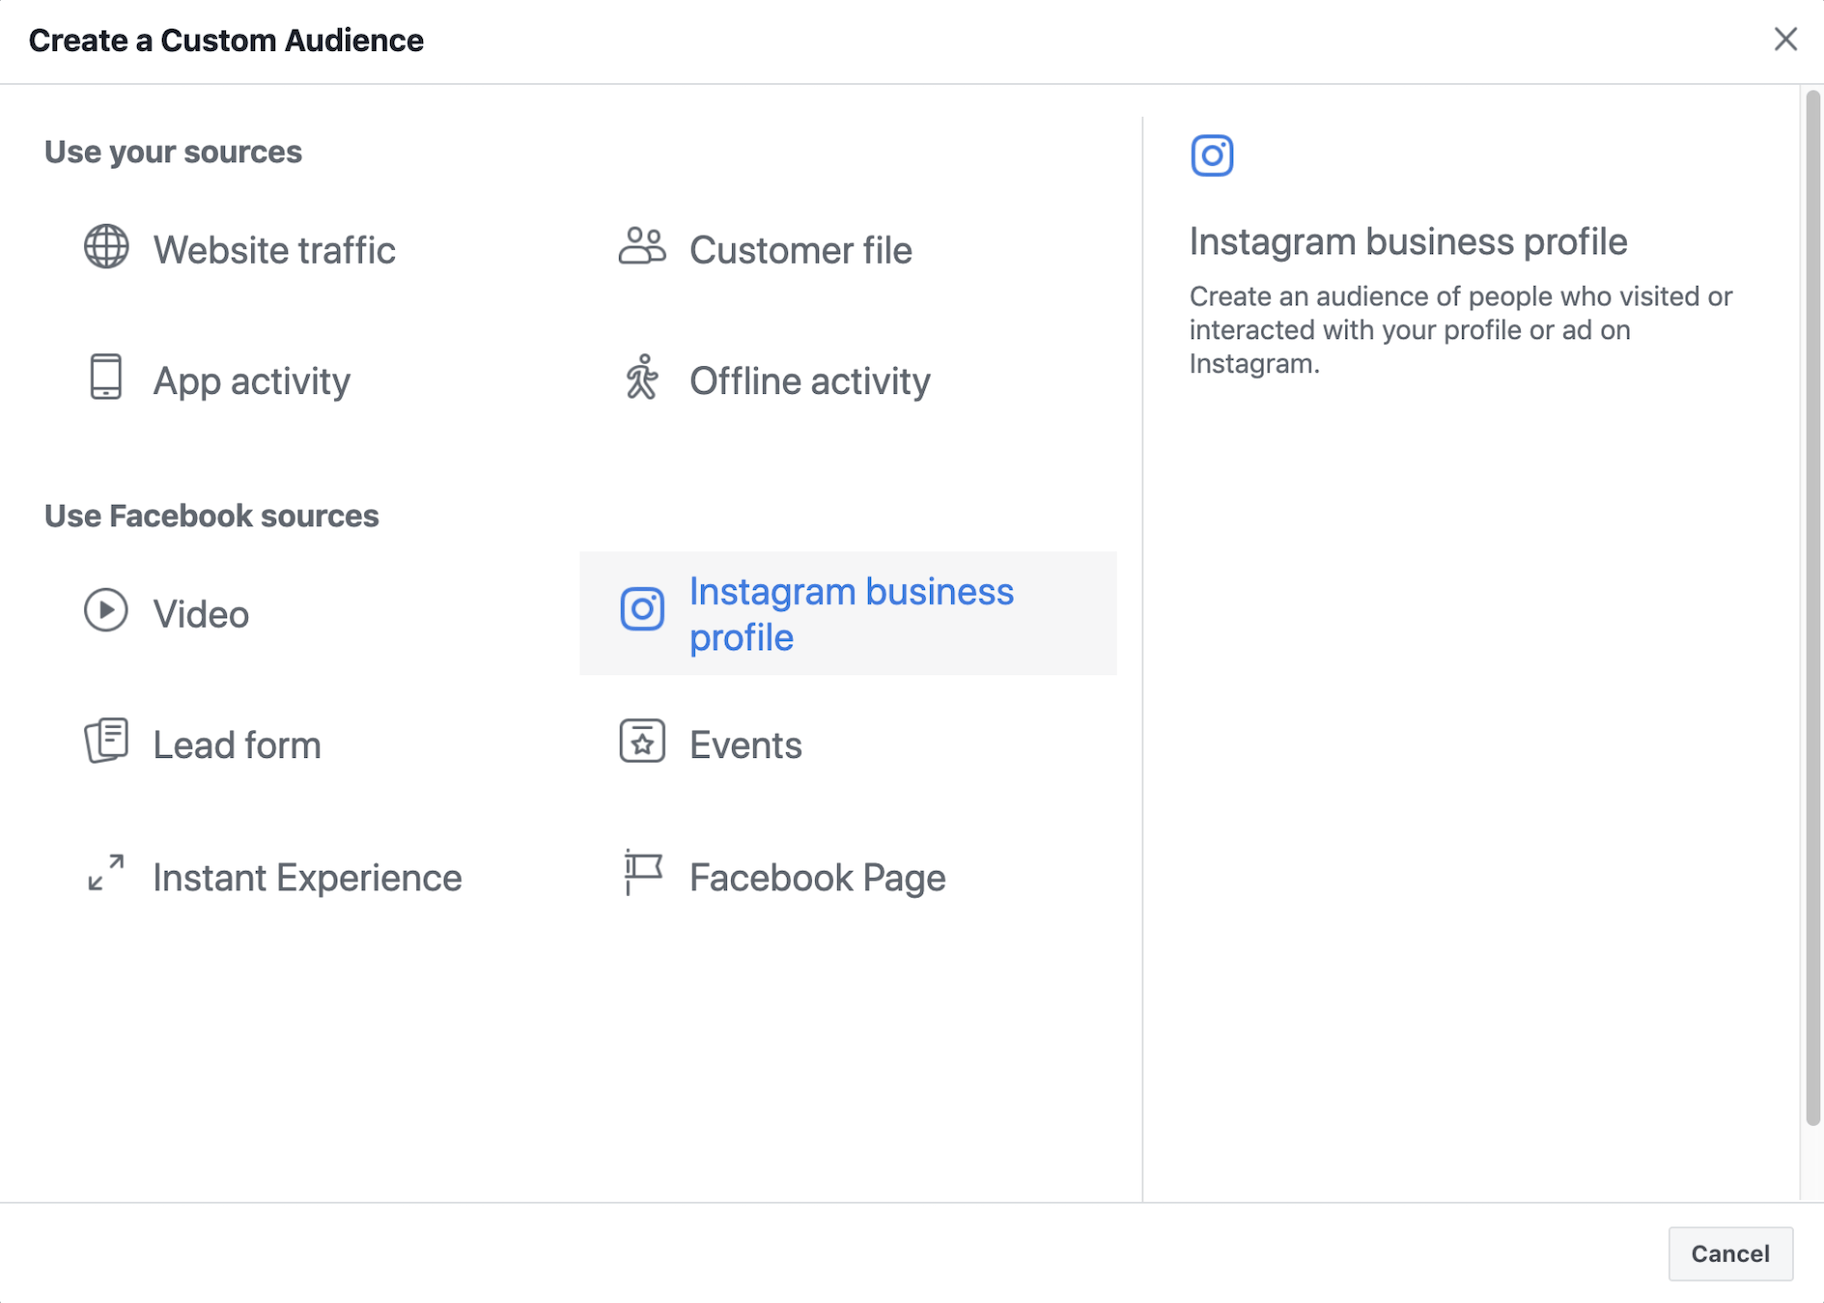
Task: Choose the Instant Experience text label
Action: pyautogui.click(x=307, y=878)
